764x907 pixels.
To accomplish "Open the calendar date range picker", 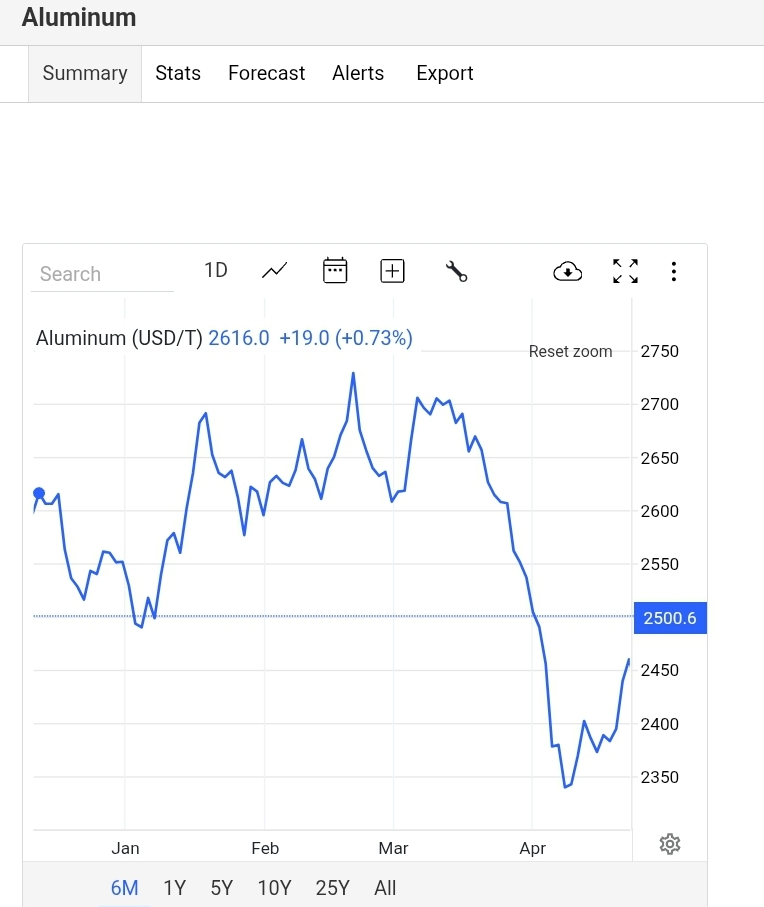I will point(335,270).
